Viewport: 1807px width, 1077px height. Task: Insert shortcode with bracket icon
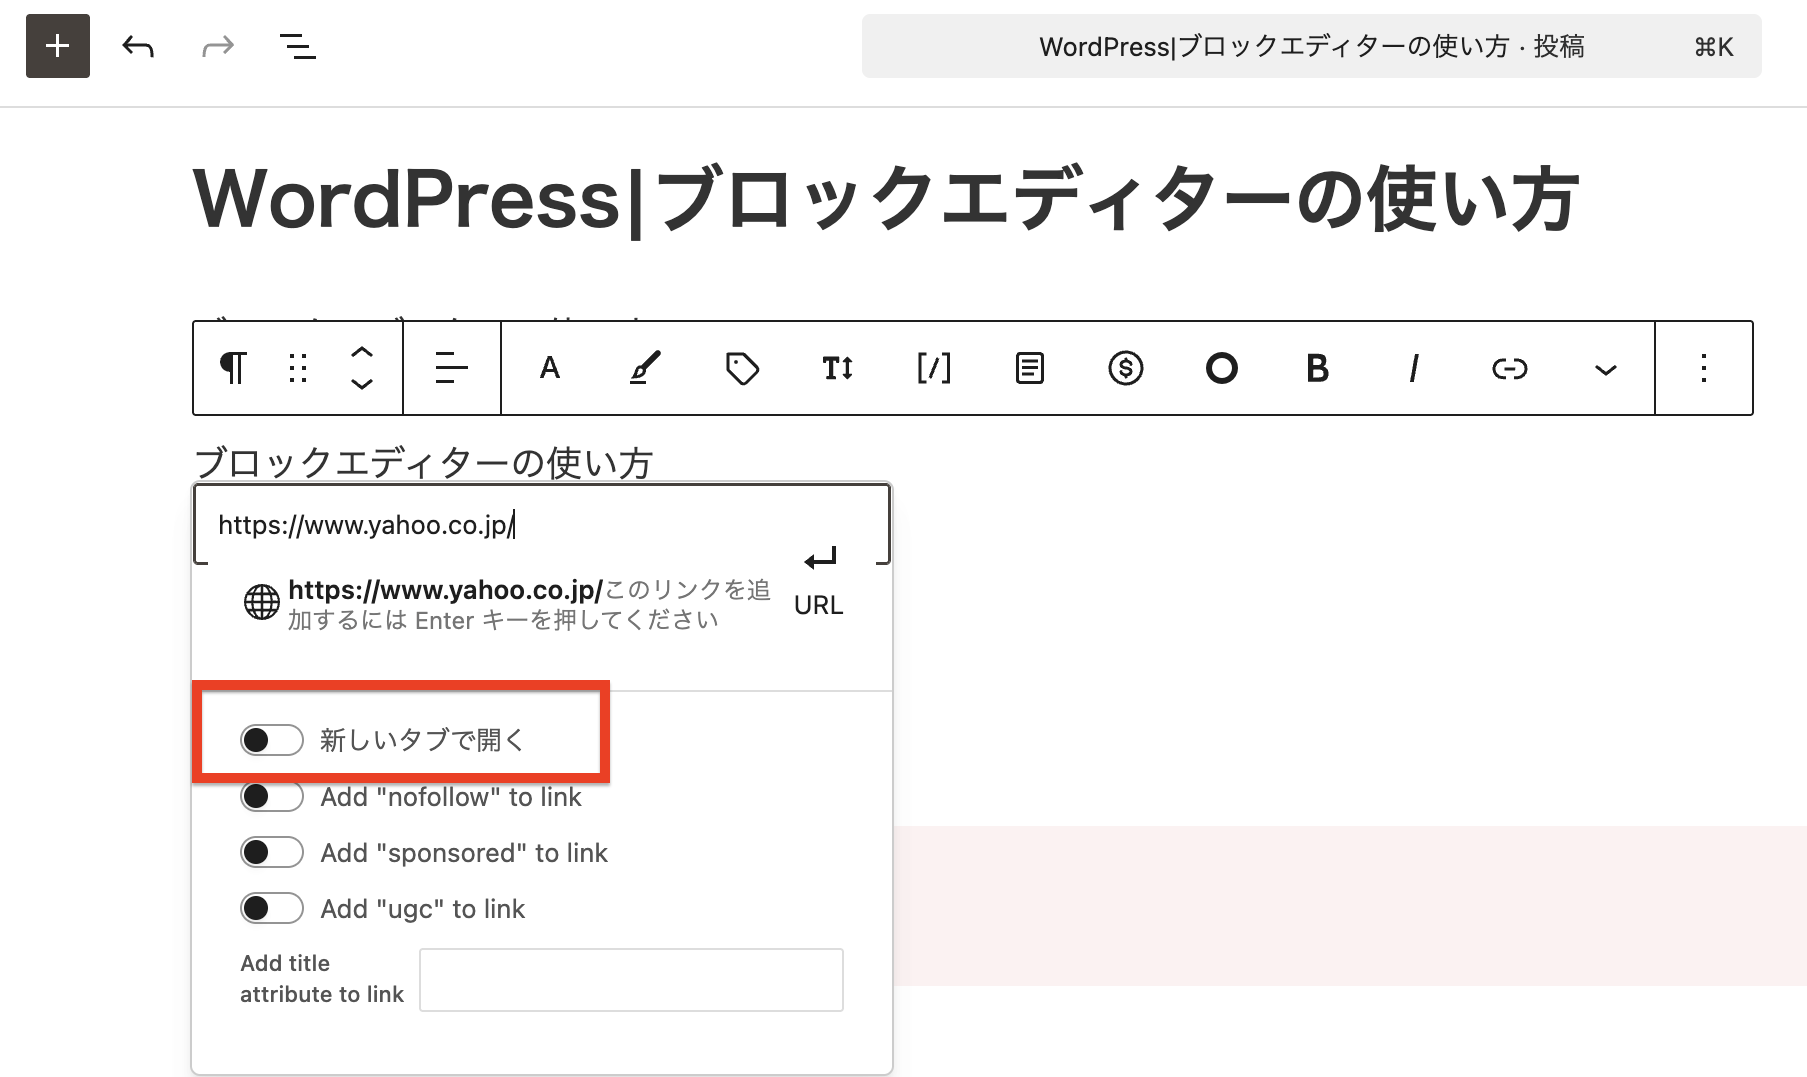[934, 368]
